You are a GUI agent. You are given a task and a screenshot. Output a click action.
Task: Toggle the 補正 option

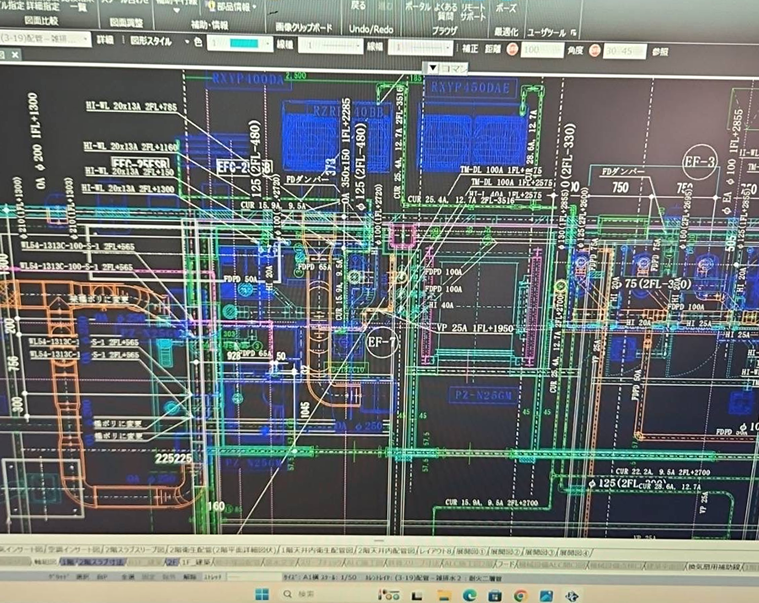pyautogui.click(x=469, y=47)
